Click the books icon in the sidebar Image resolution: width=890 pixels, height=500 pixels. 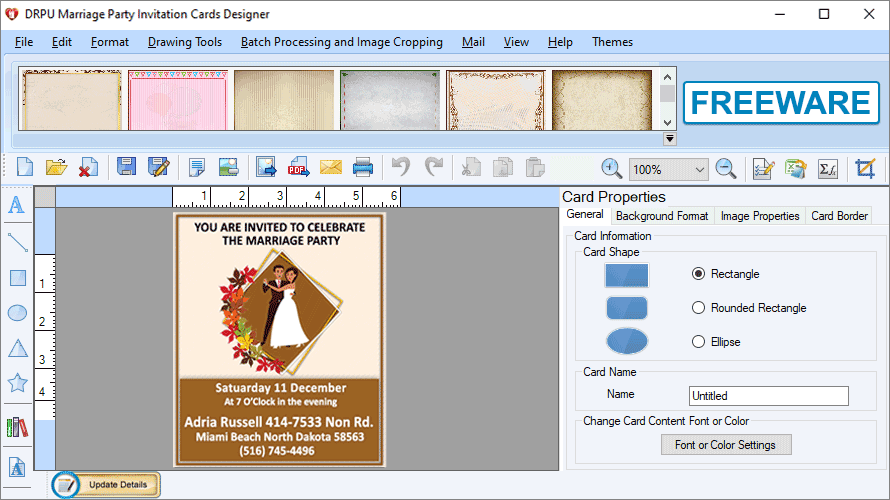(x=17, y=427)
